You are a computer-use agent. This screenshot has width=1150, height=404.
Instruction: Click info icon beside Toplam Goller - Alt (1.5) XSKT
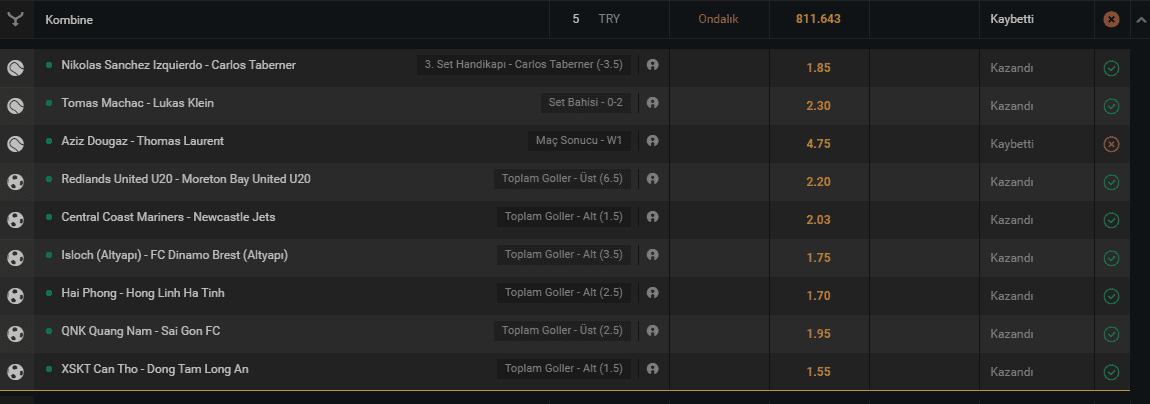653,368
